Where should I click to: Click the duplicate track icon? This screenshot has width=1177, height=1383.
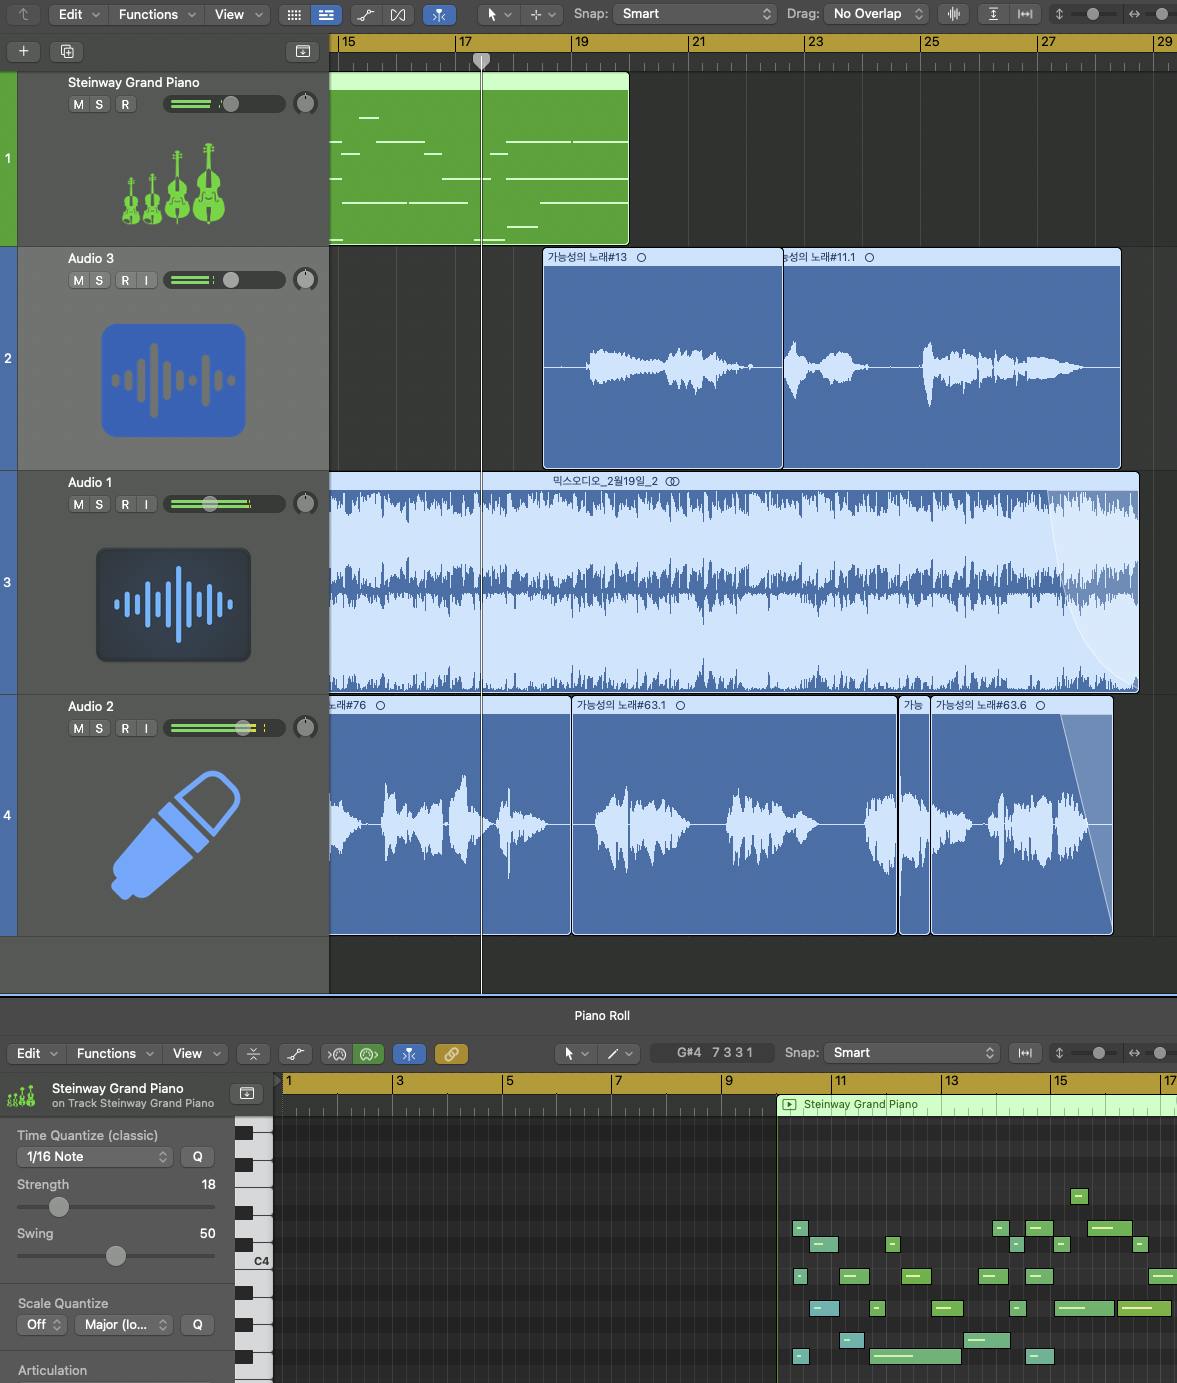pyautogui.click(x=67, y=51)
